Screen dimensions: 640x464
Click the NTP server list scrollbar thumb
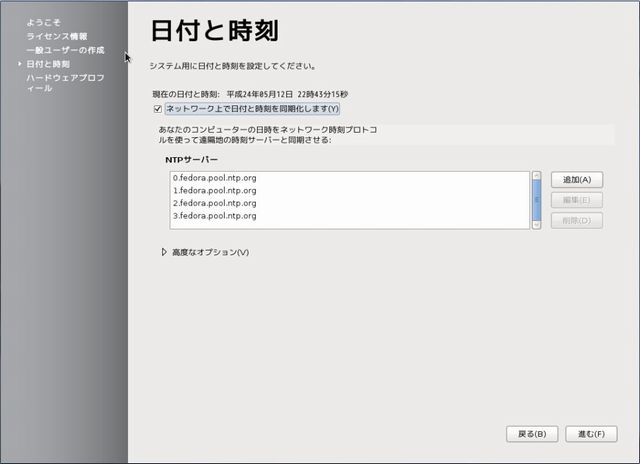(x=537, y=200)
